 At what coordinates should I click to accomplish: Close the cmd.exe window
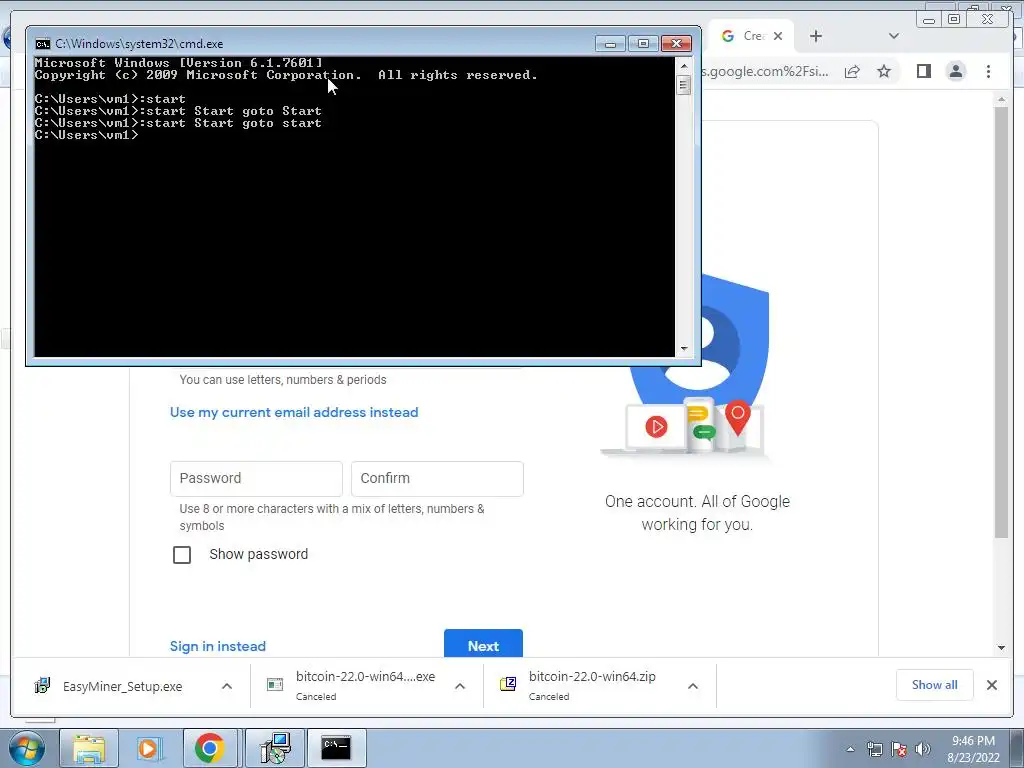click(677, 44)
